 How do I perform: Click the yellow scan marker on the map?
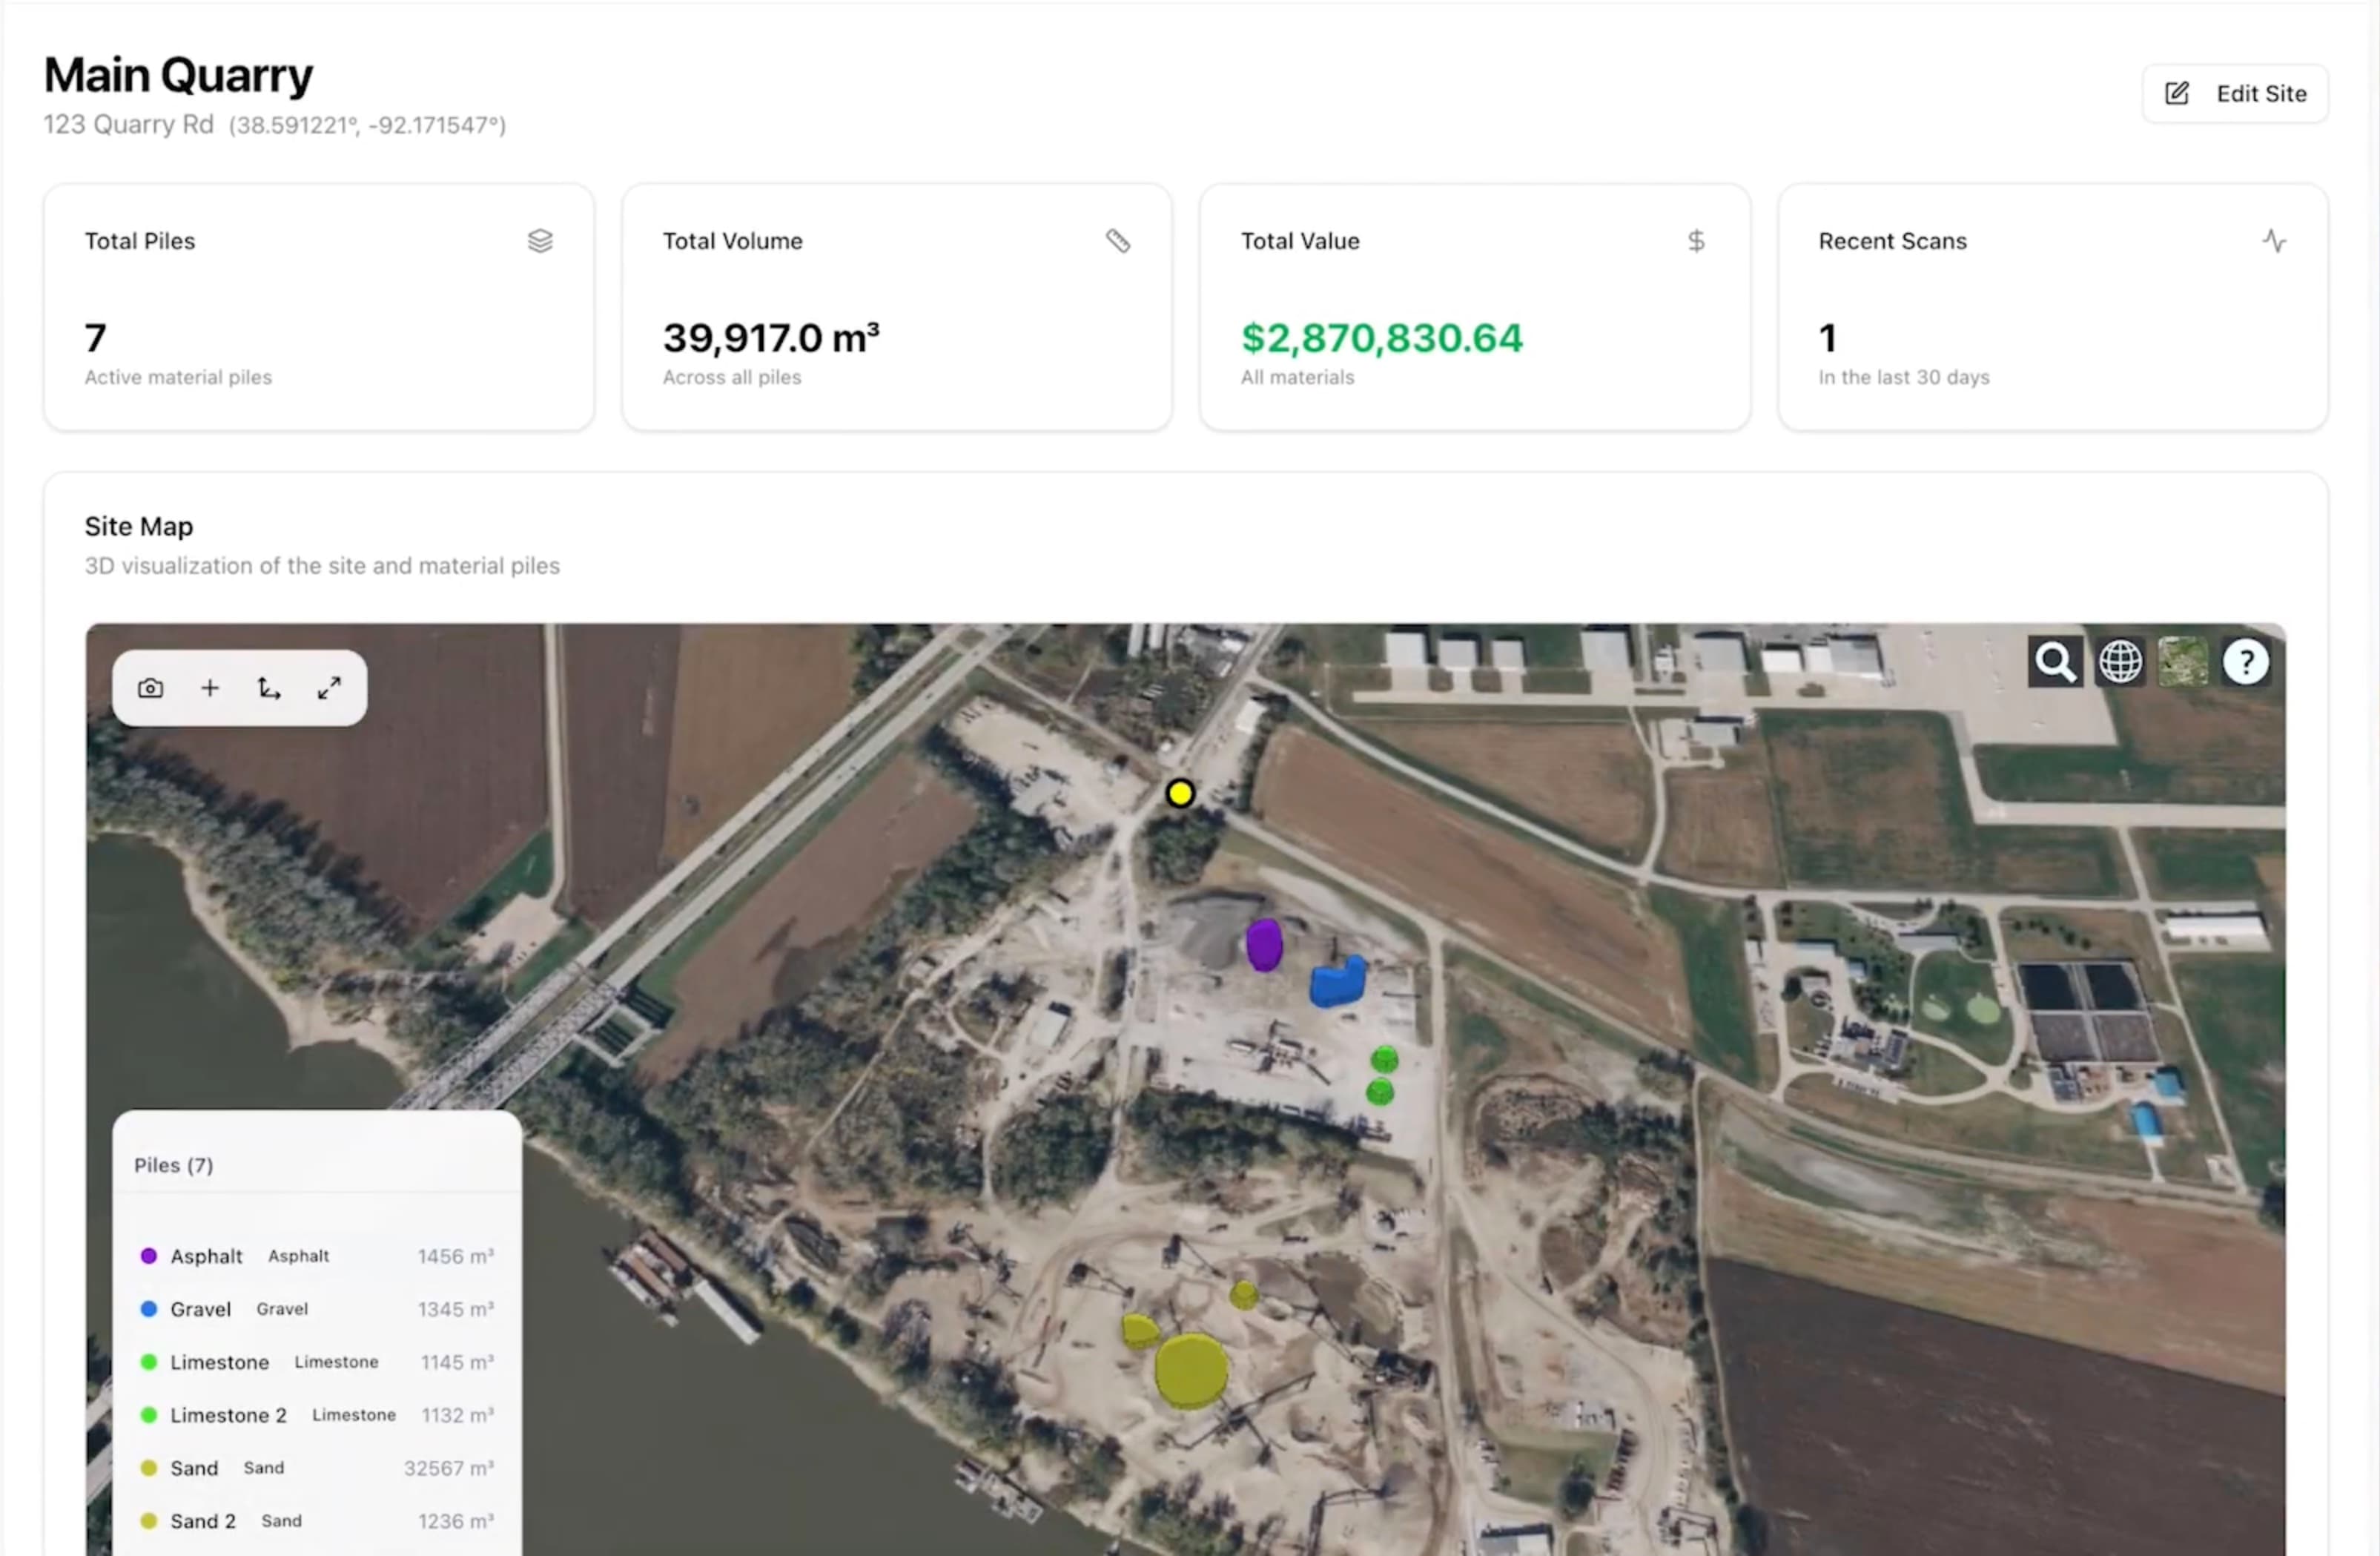[1180, 792]
